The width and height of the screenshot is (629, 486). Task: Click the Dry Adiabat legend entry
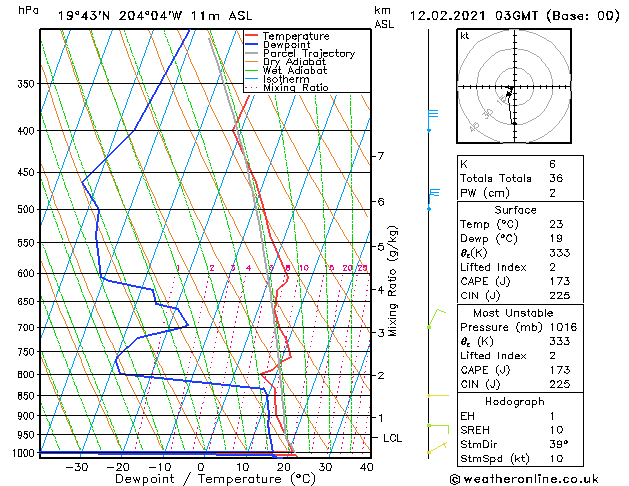(293, 62)
